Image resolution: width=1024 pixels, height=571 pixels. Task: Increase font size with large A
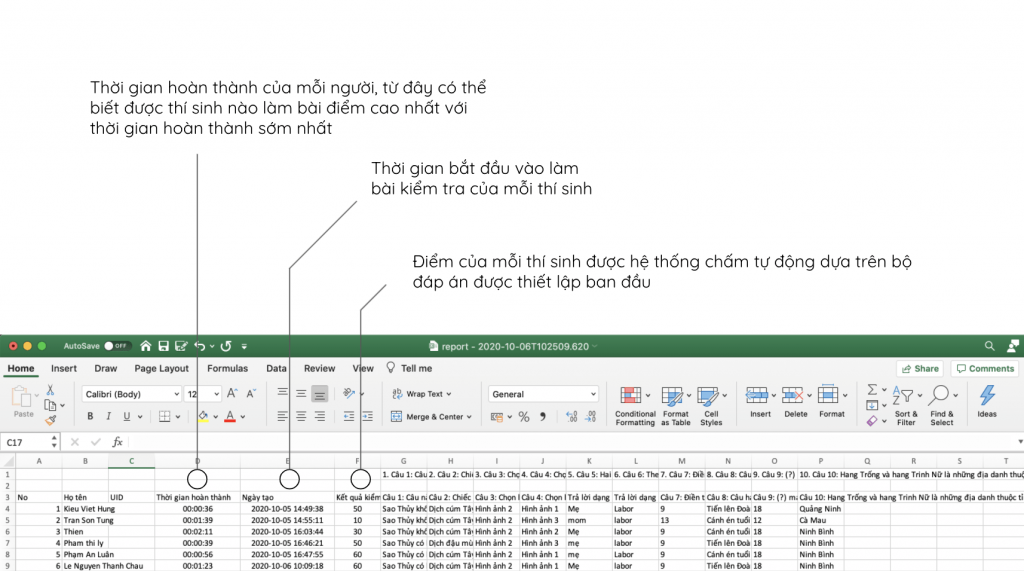click(x=232, y=393)
